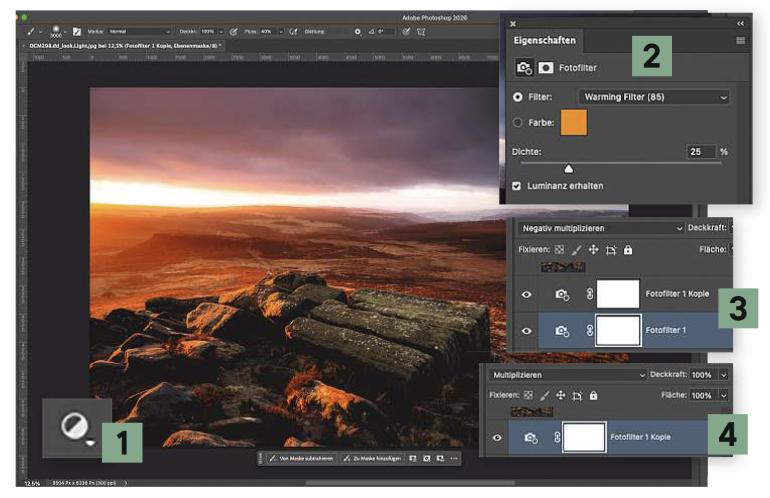
Task: Open the Negativ multiplizieren blend mode dropdown
Action: tap(601, 228)
